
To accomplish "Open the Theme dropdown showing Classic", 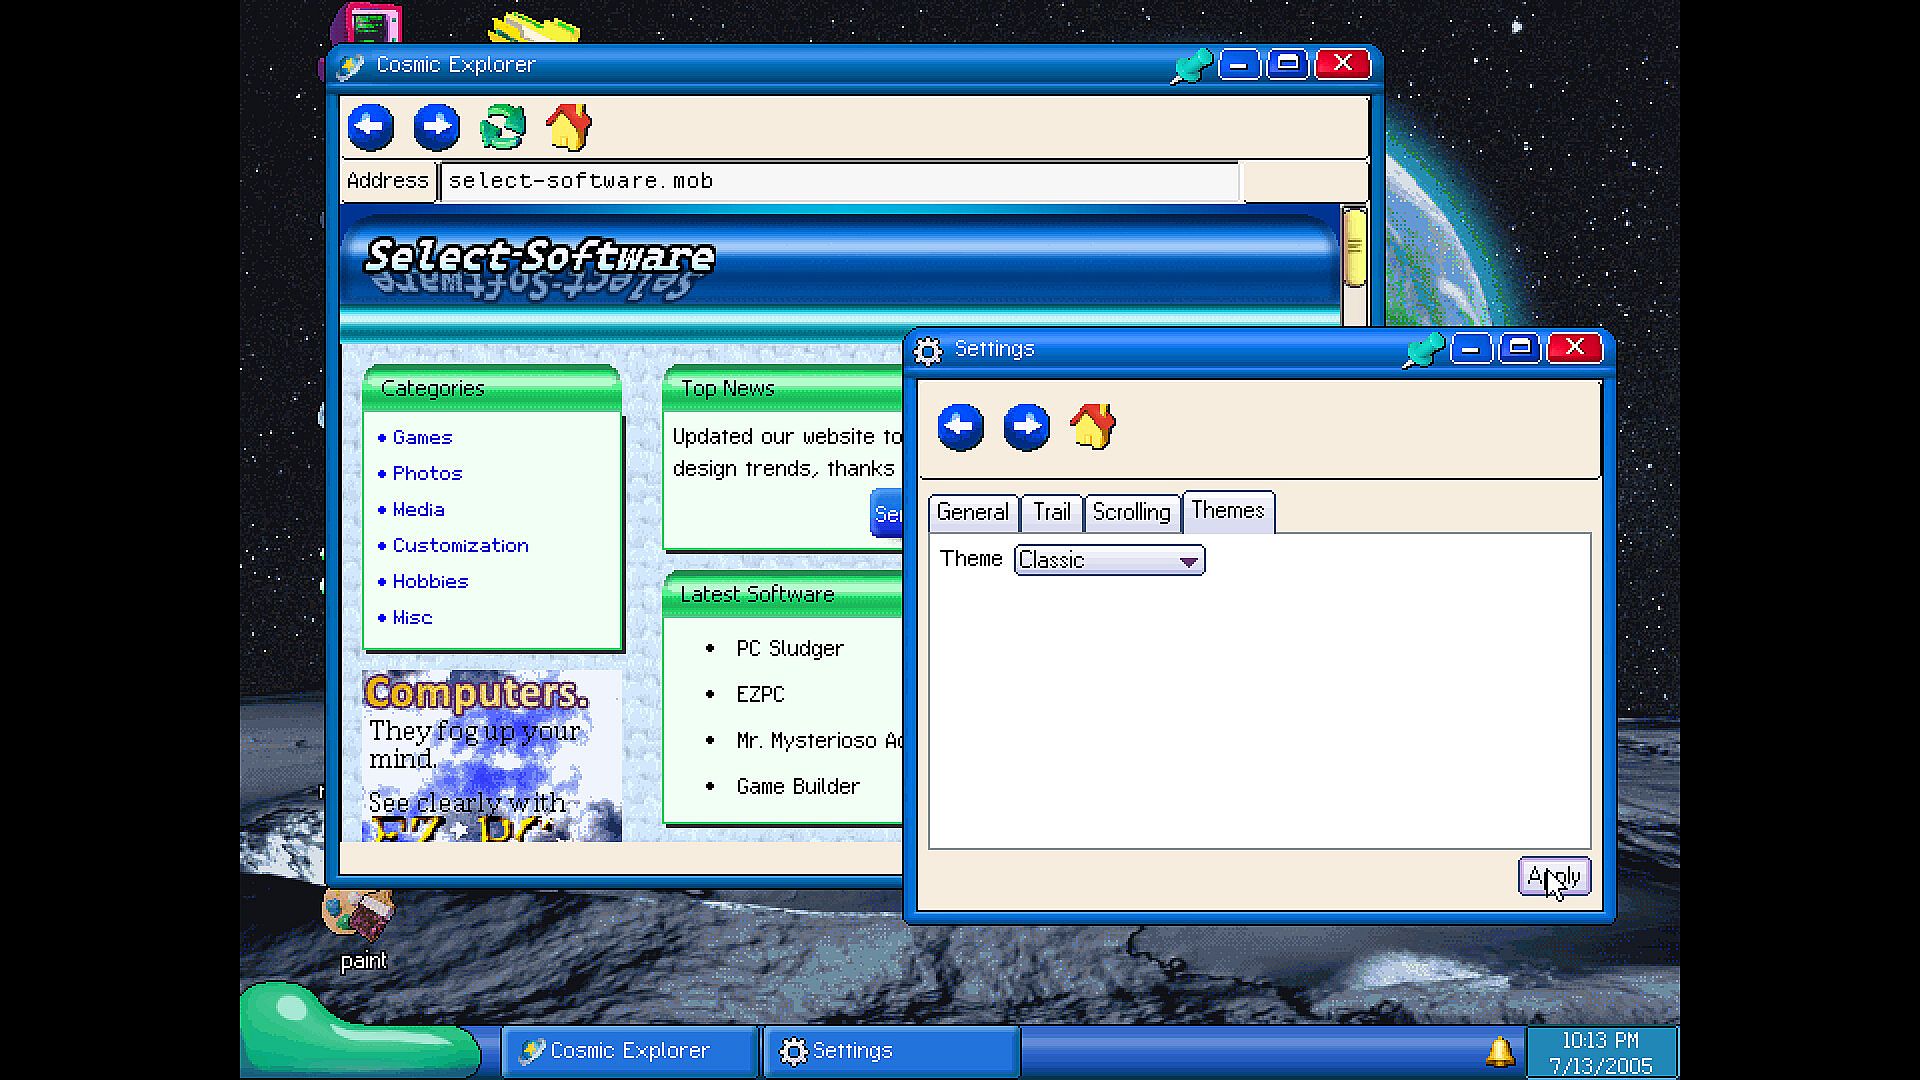I will pyautogui.click(x=1109, y=560).
